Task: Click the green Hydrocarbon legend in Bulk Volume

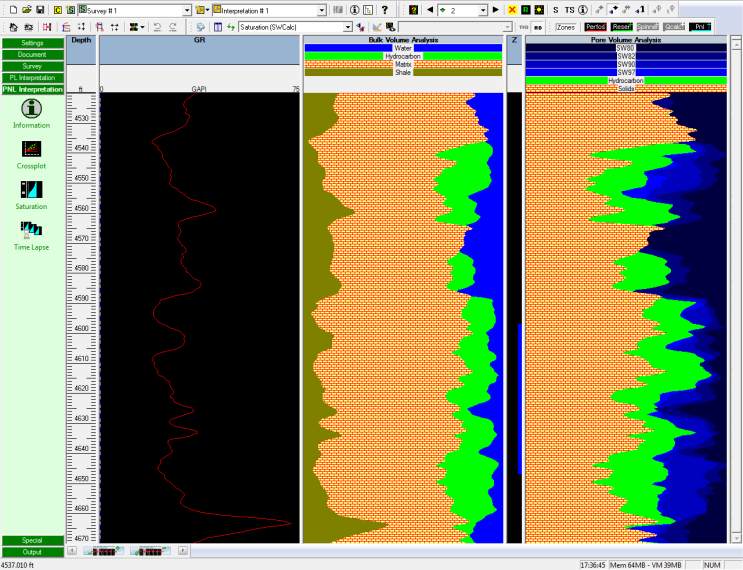Action: click(x=403, y=56)
